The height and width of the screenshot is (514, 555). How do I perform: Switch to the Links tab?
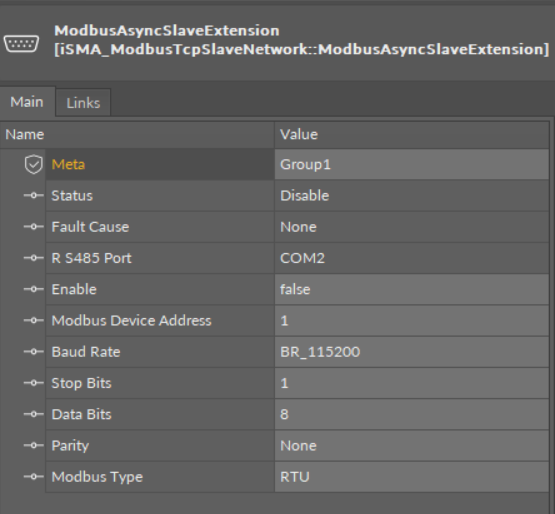pos(83,103)
